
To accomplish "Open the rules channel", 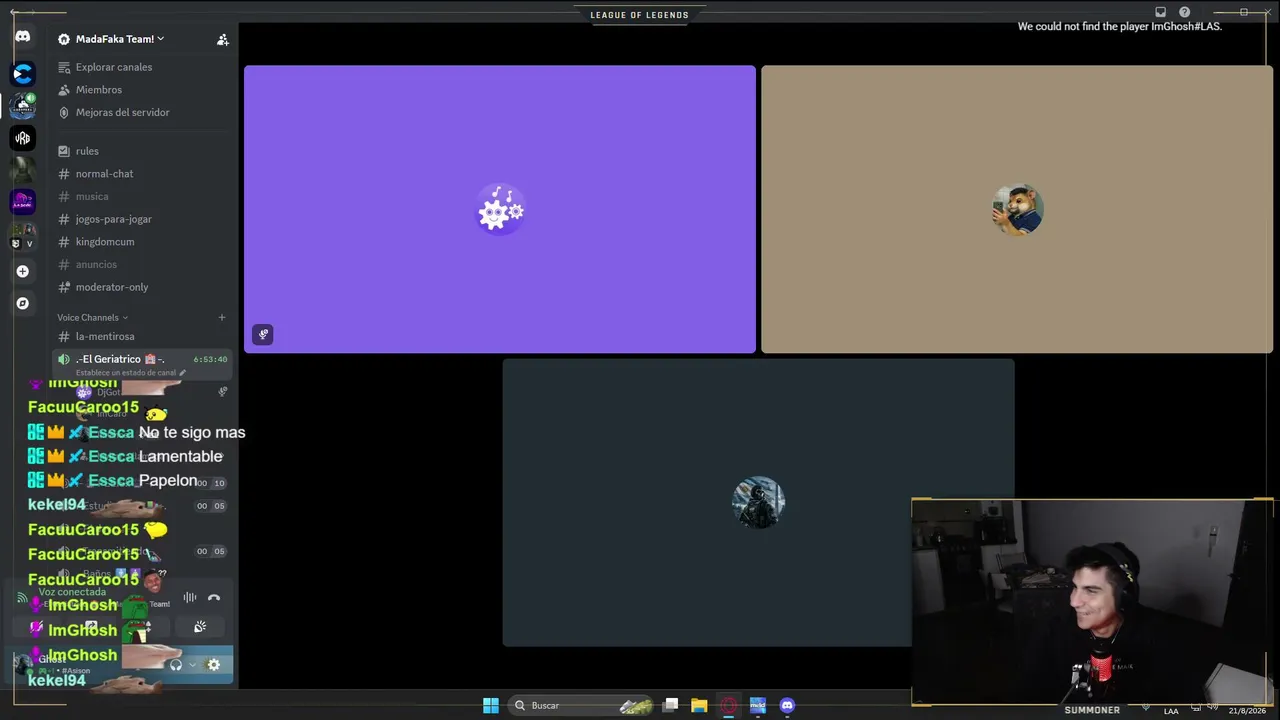I will coord(87,151).
